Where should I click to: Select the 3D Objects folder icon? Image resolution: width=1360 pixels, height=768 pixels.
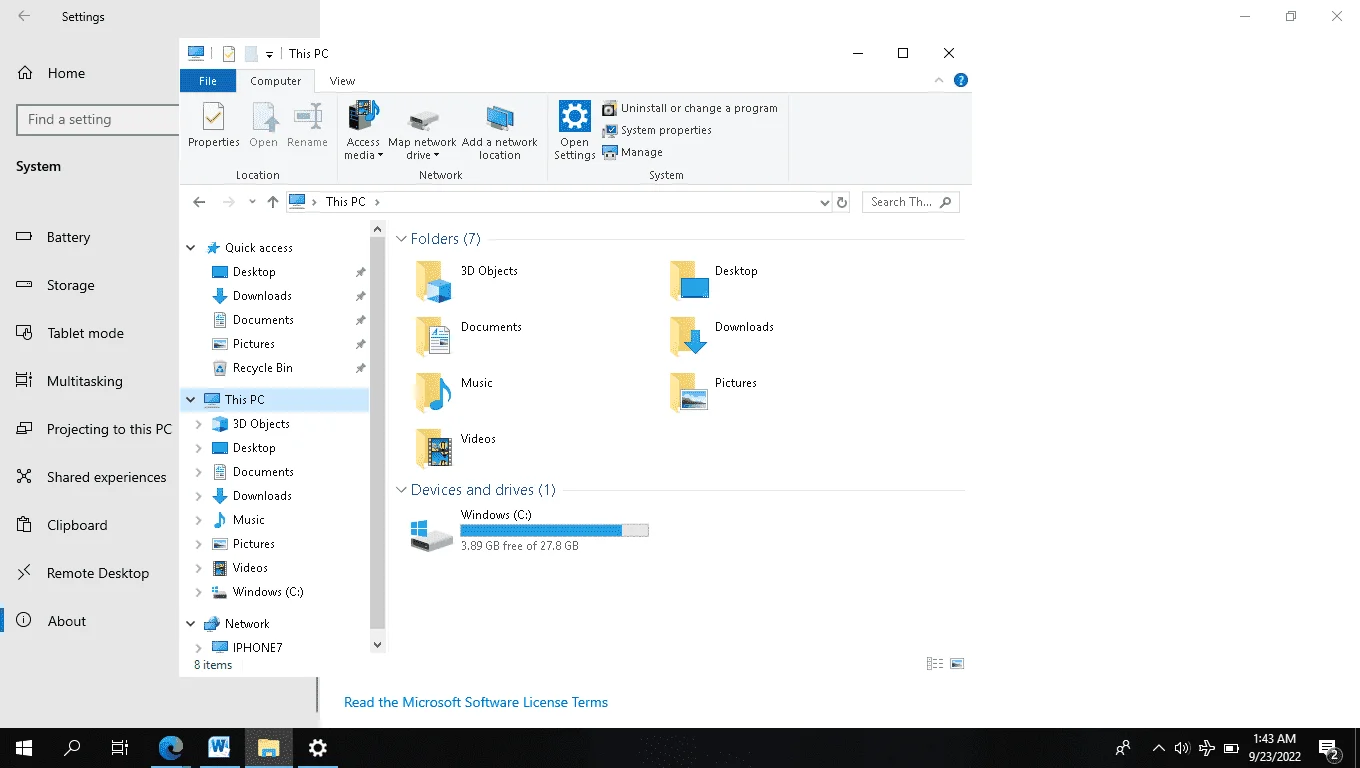click(x=434, y=282)
